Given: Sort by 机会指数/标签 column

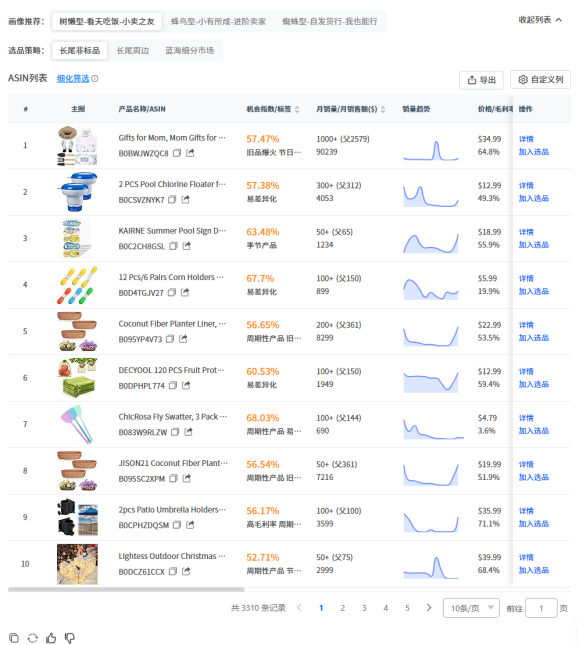Looking at the screenshot, I should pos(297,109).
